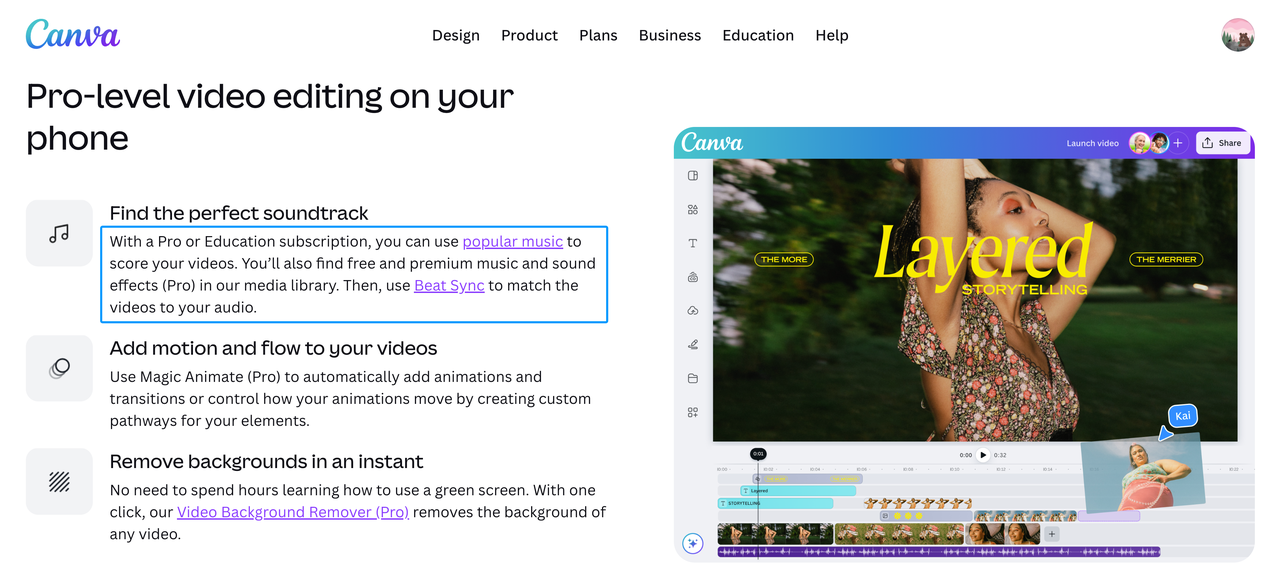Select the purple audio waveform track
This screenshot has height=572, width=1280.
[938, 552]
